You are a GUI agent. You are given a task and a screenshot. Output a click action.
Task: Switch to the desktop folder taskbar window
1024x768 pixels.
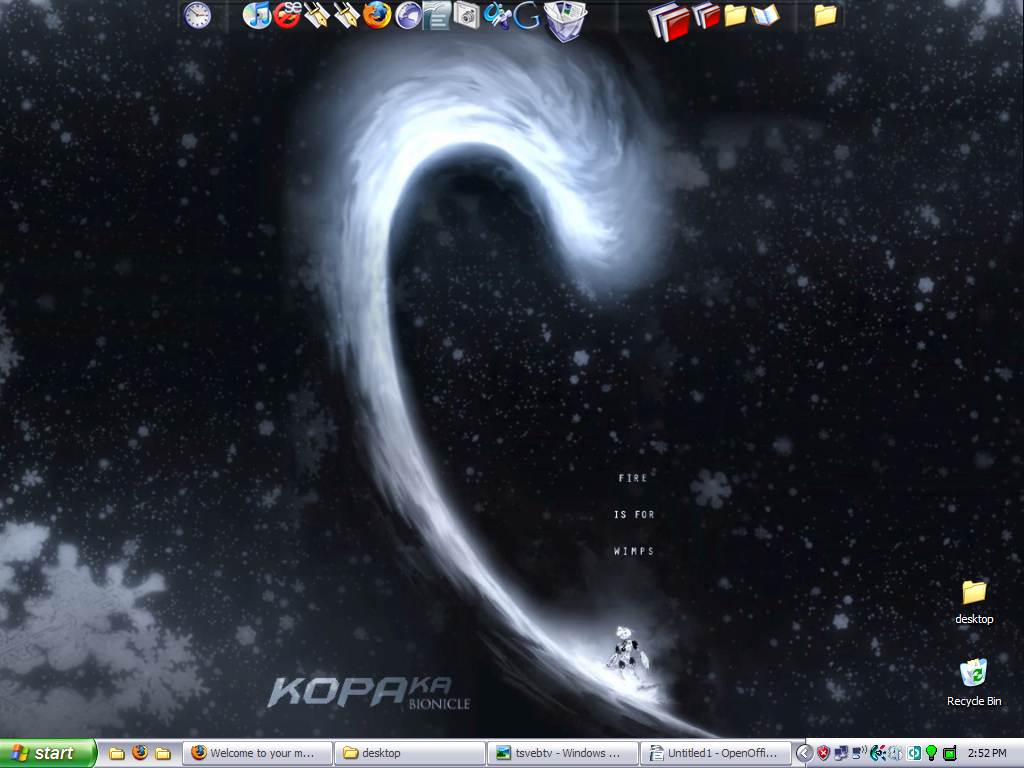tap(410, 753)
